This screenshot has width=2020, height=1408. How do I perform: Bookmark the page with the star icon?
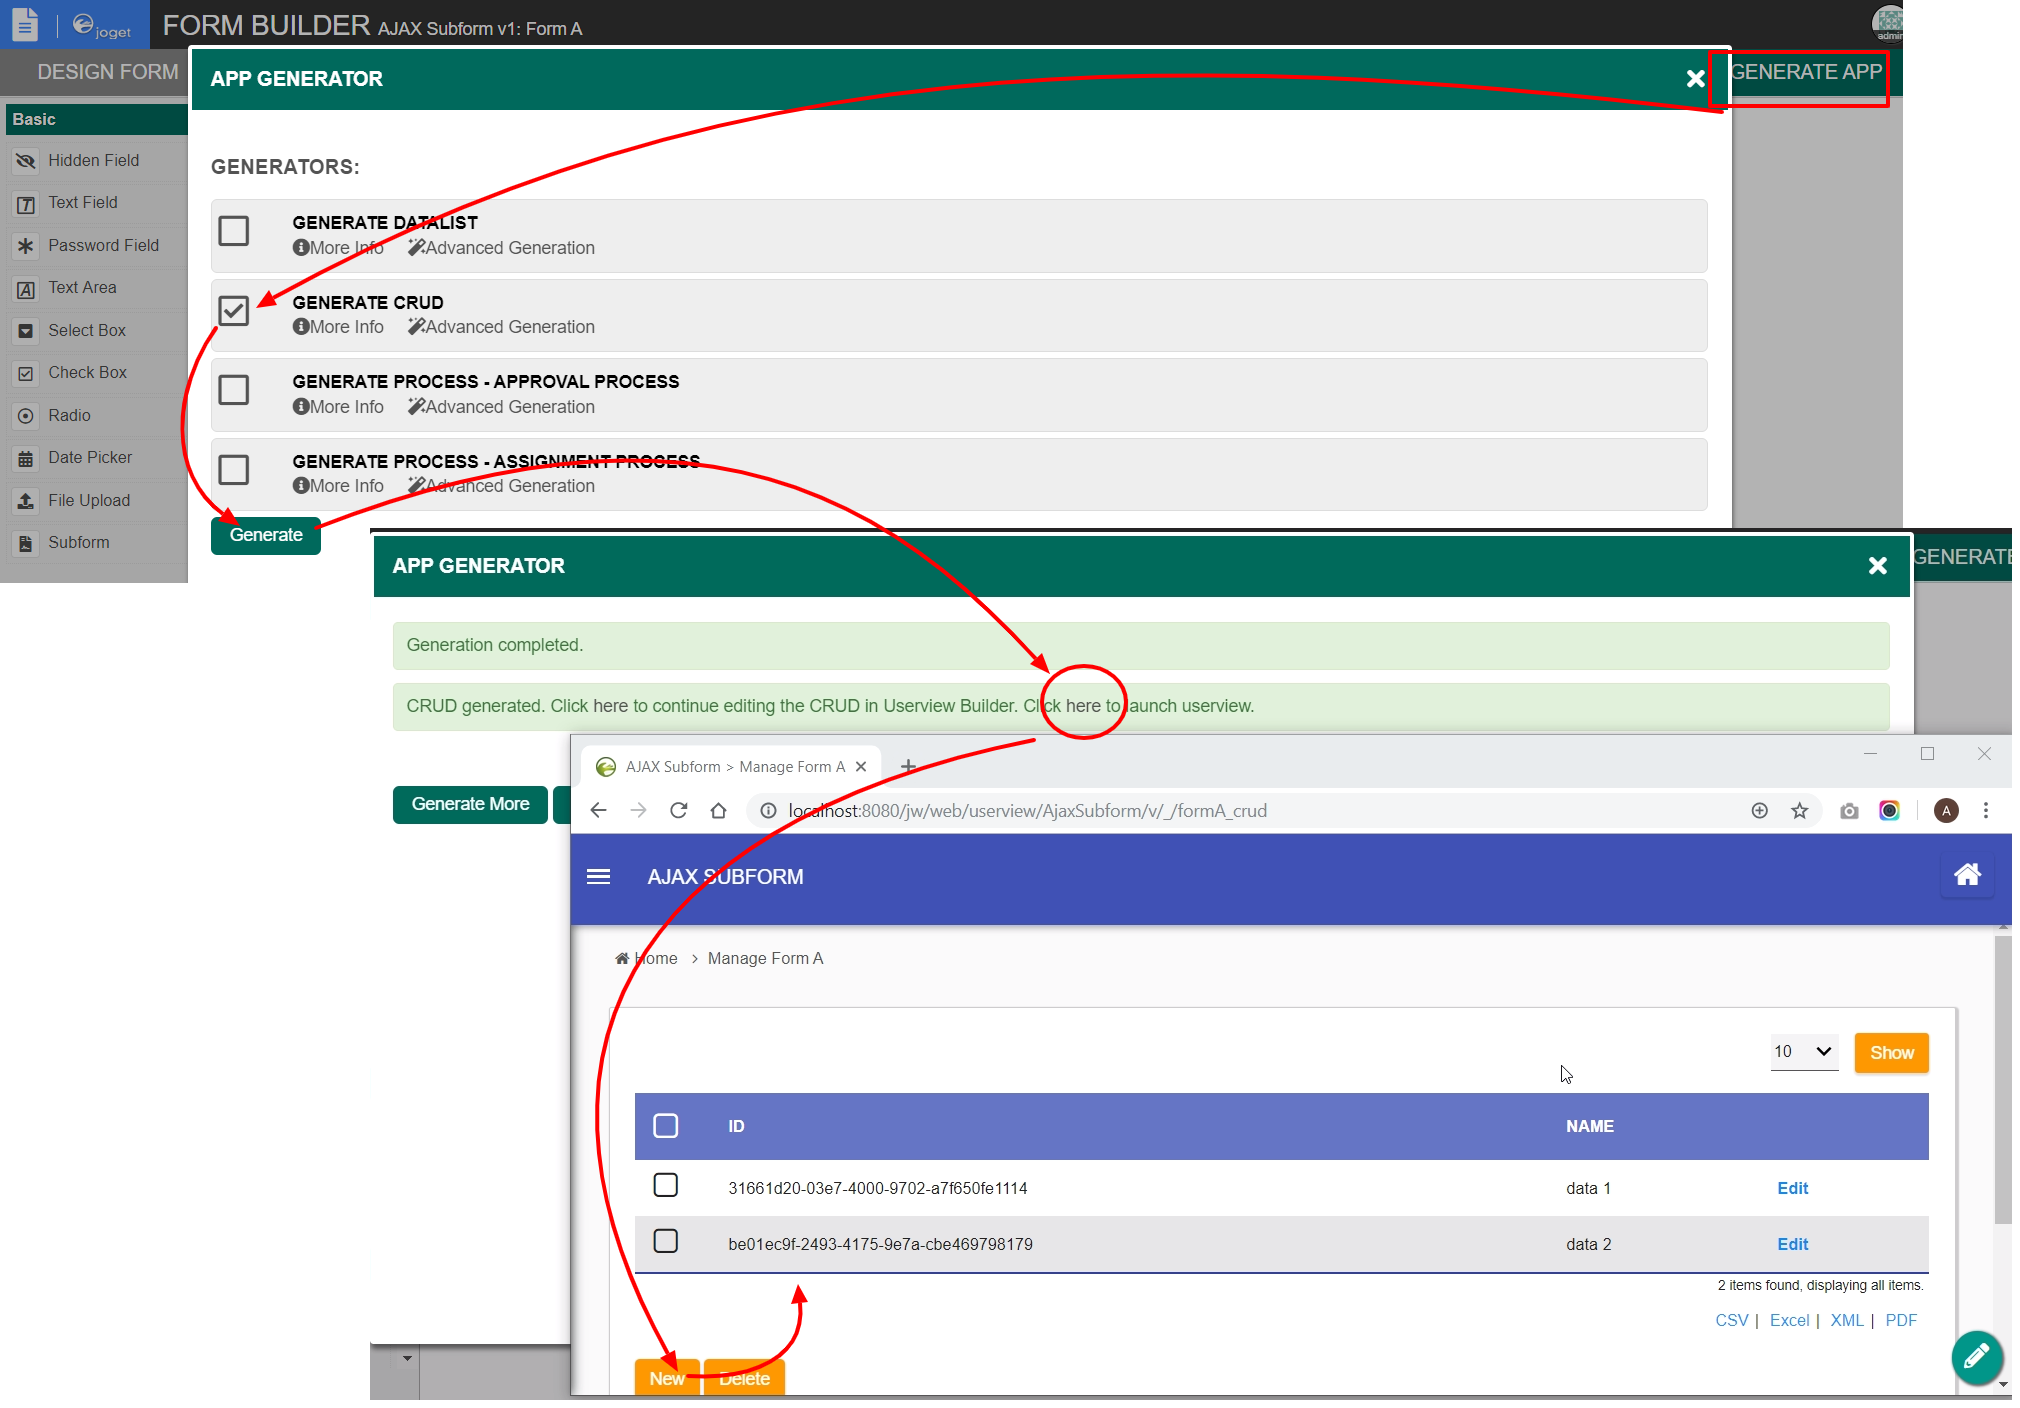coord(1799,810)
